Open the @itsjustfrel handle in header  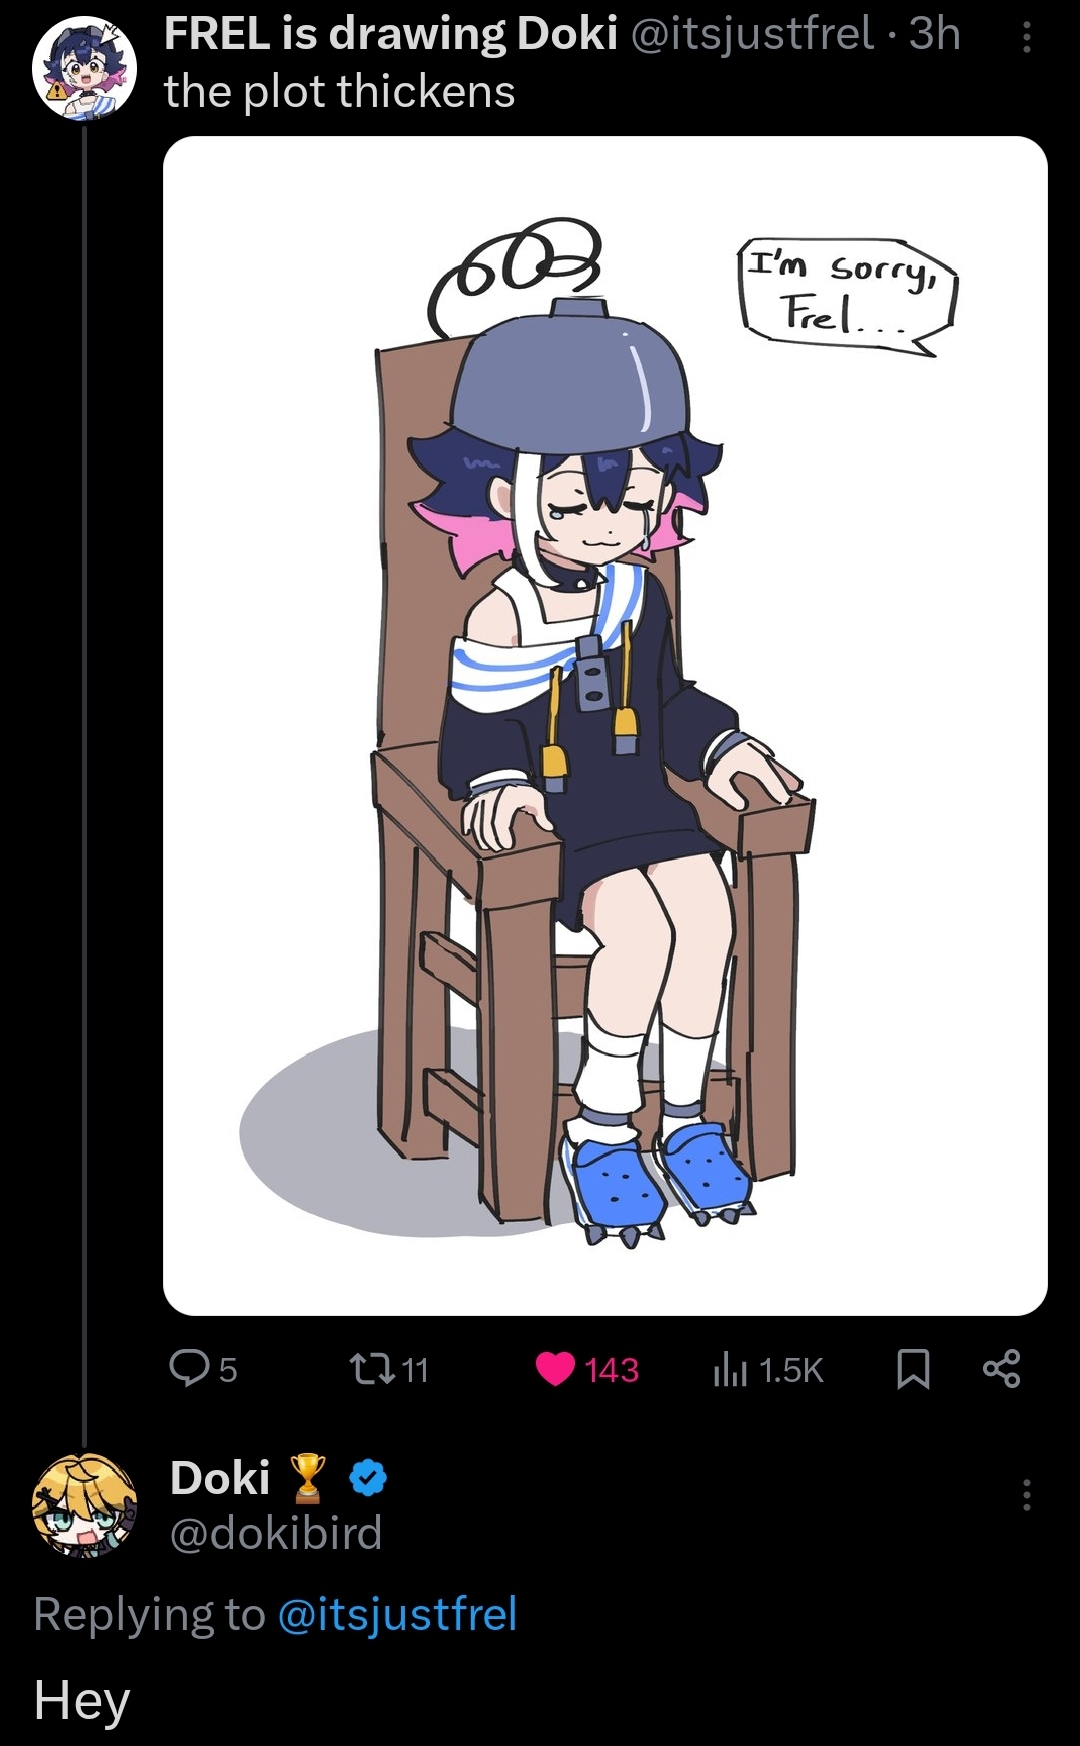tap(752, 34)
